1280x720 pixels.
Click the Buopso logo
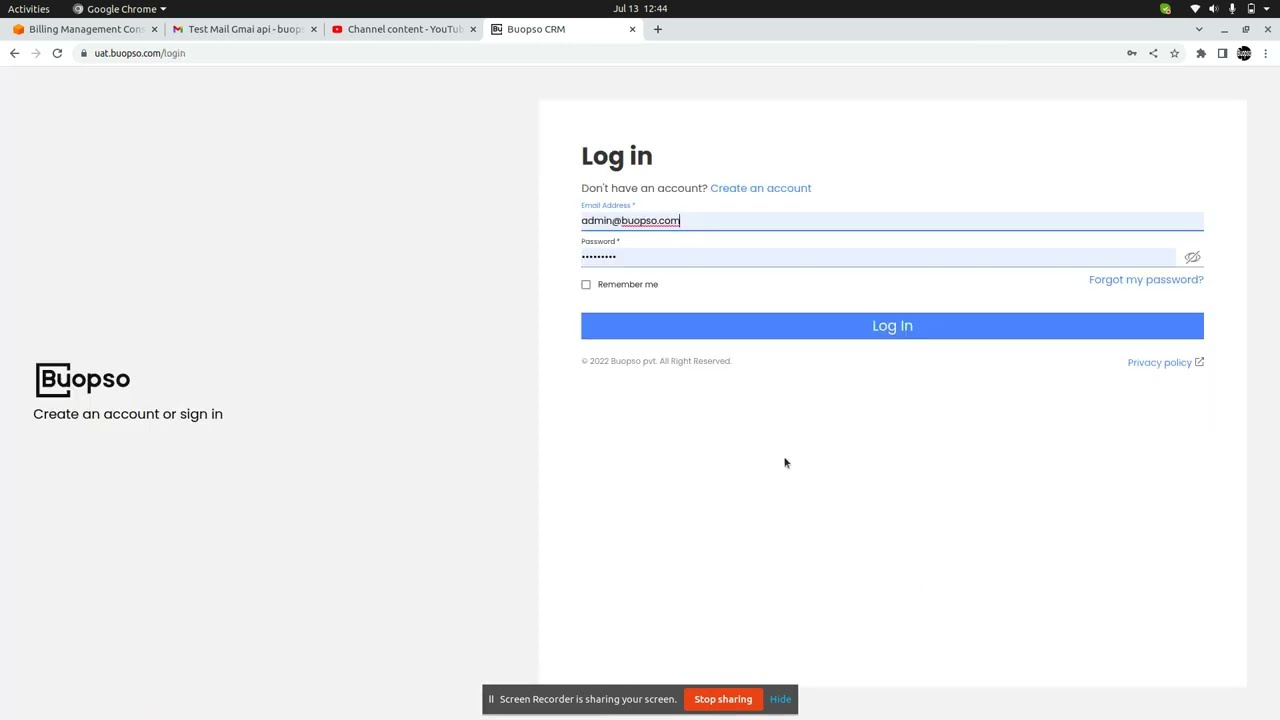click(x=83, y=379)
